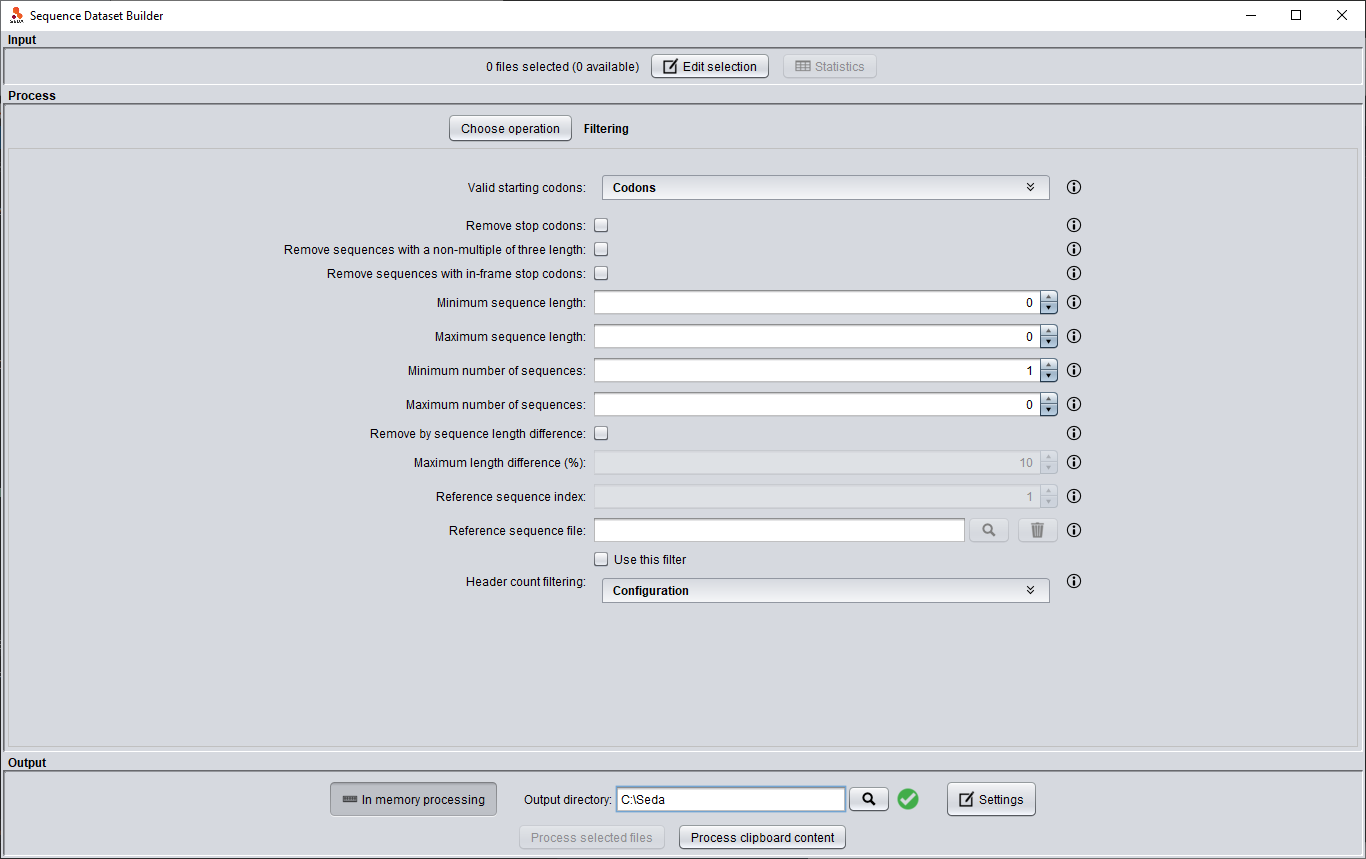The width and height of the screenshot is (1366, 859).
Task: Decrease Maximum sequence length value
Action: pos(1048,342)
